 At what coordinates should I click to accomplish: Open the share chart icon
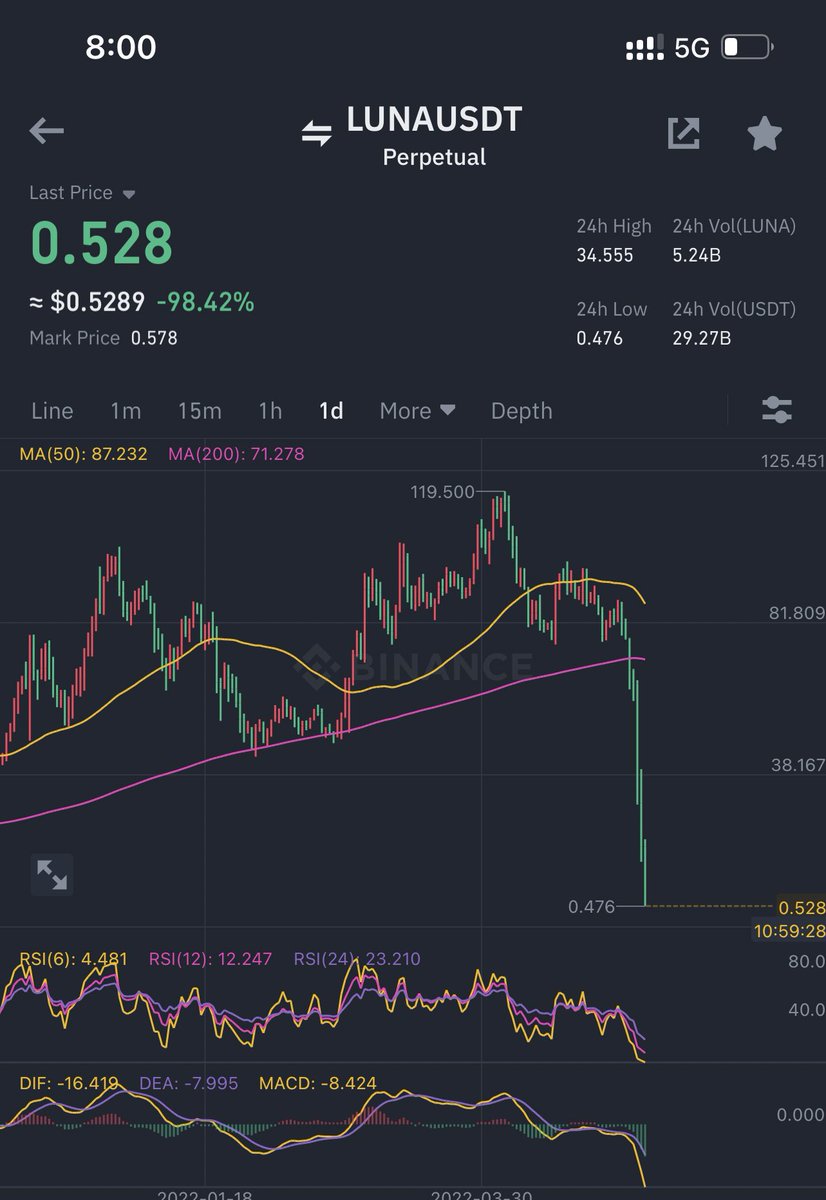[x=684, y=133]
